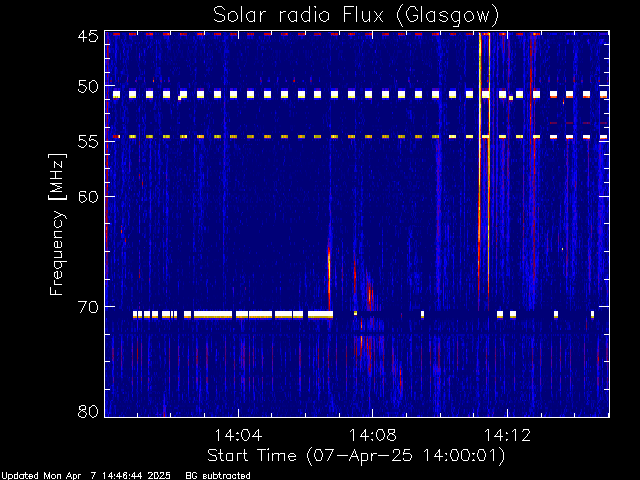The width and height of the screenshot is (640, 480).
Task: Click the 45 frequency axis label
Action: (88, 36)
